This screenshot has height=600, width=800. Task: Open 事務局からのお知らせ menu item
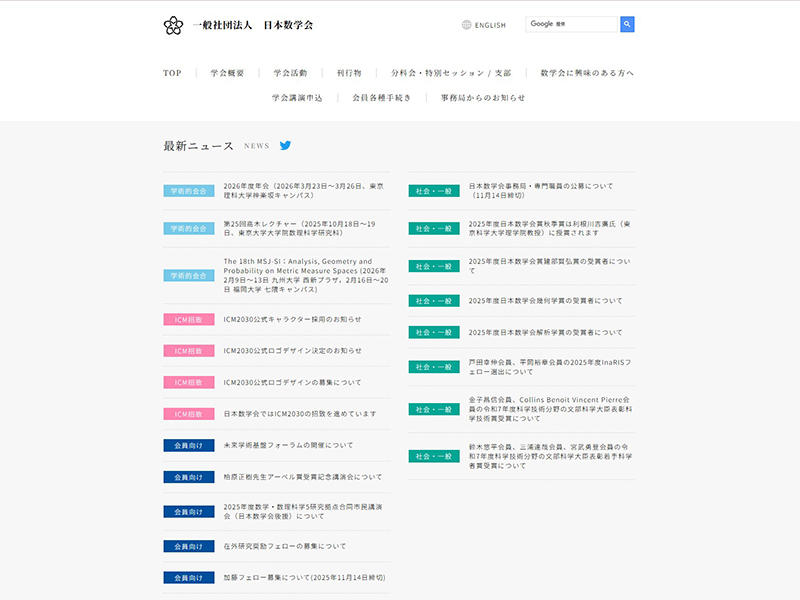[x=483, y=98]
